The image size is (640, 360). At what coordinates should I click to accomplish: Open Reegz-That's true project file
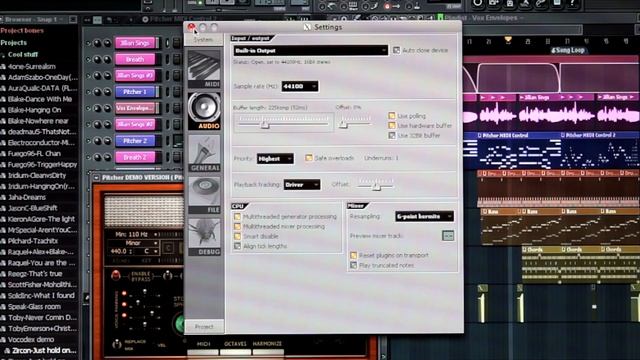click(x=35, y=273)
